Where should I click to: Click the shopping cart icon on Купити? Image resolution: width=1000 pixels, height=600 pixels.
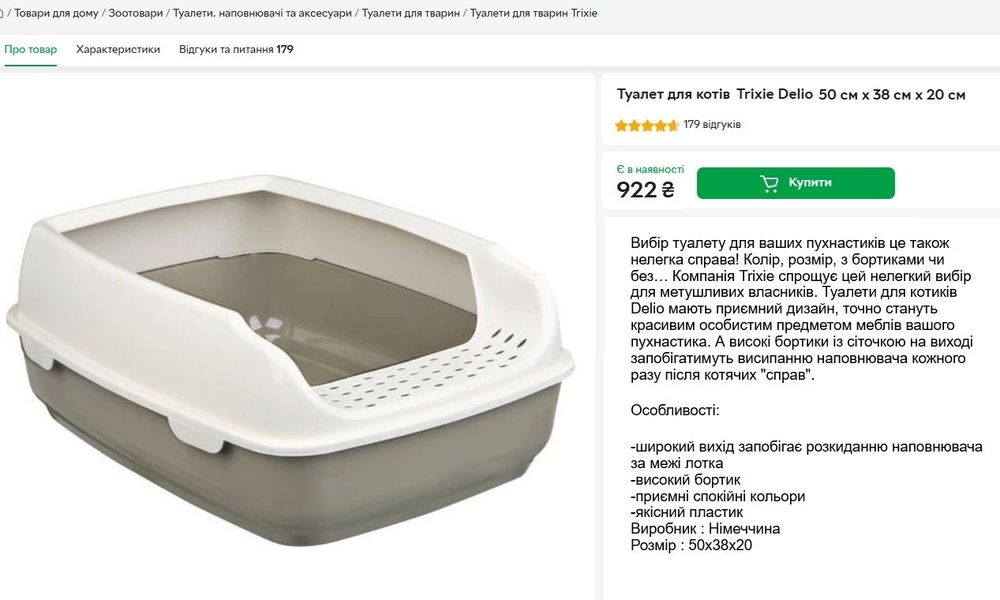coord(769,183)
